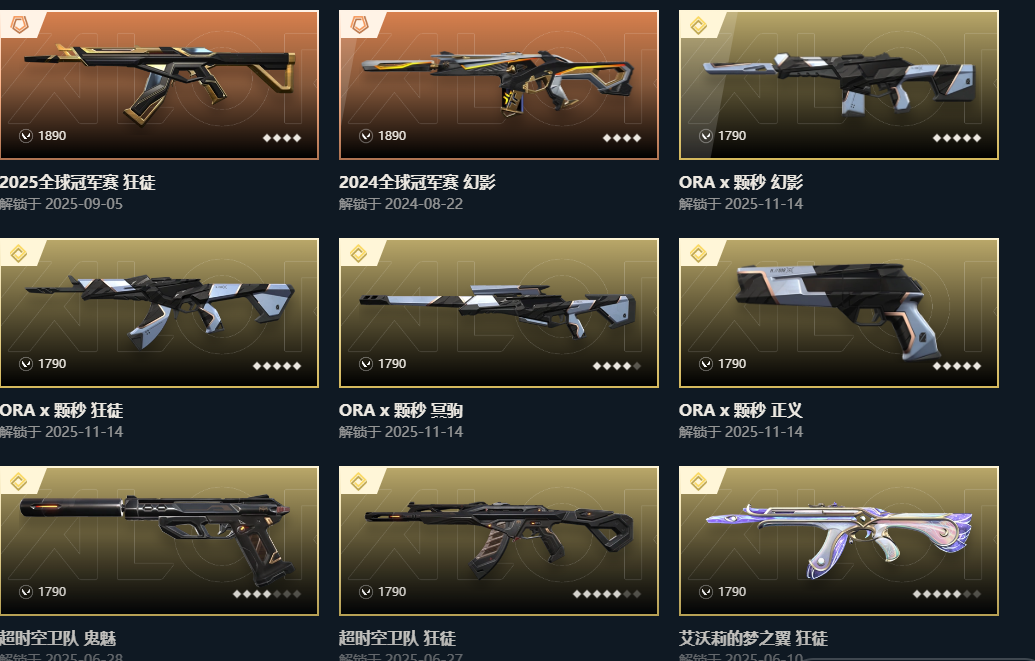Click the 超时空卫队 狂徒 title text
This screenshot has width=1035, height=661.
click(397, 638)
